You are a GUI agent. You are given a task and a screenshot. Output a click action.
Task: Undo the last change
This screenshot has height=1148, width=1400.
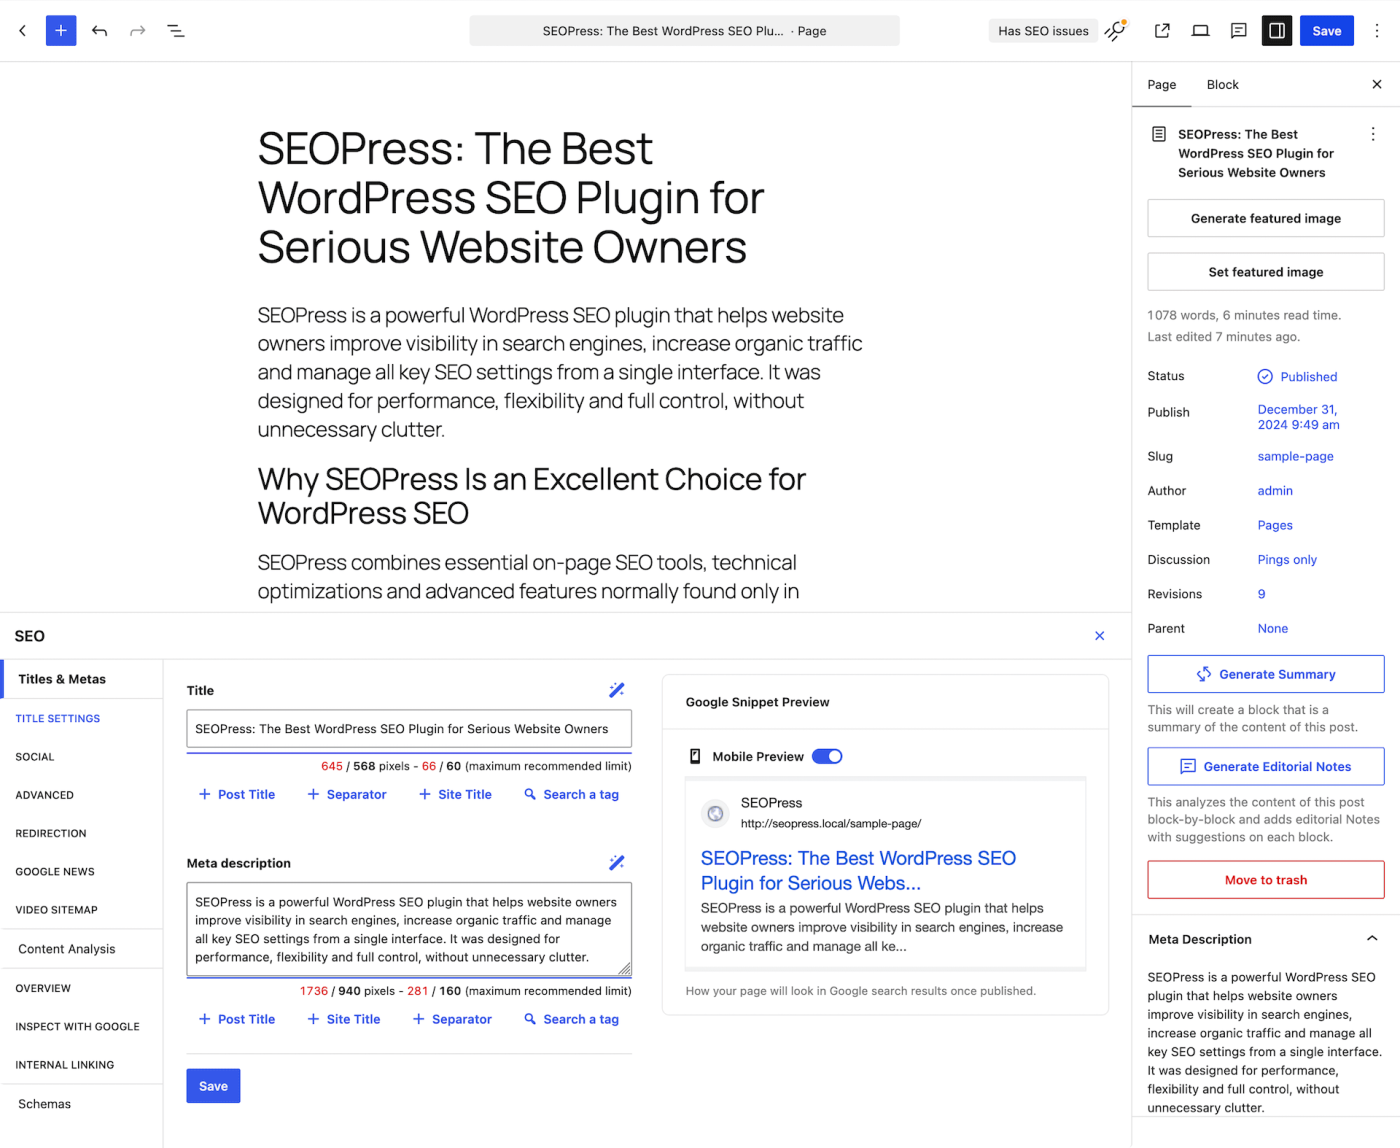(x=99, y=31)
